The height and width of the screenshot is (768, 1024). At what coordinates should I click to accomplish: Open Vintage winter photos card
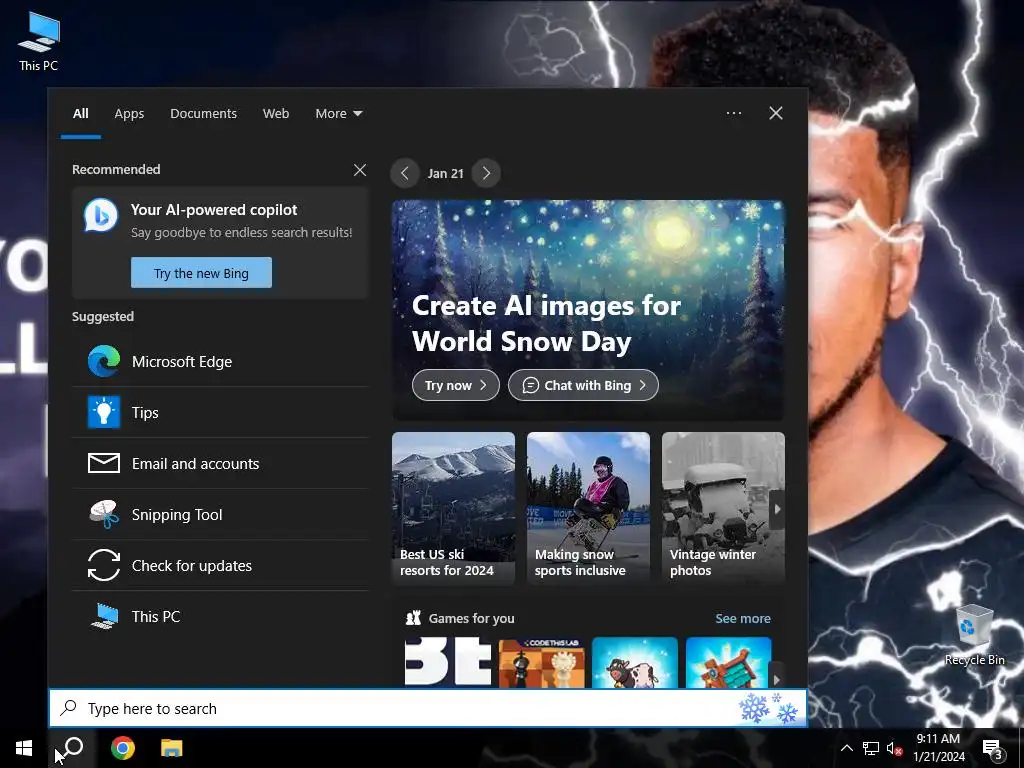pos(723,507)
